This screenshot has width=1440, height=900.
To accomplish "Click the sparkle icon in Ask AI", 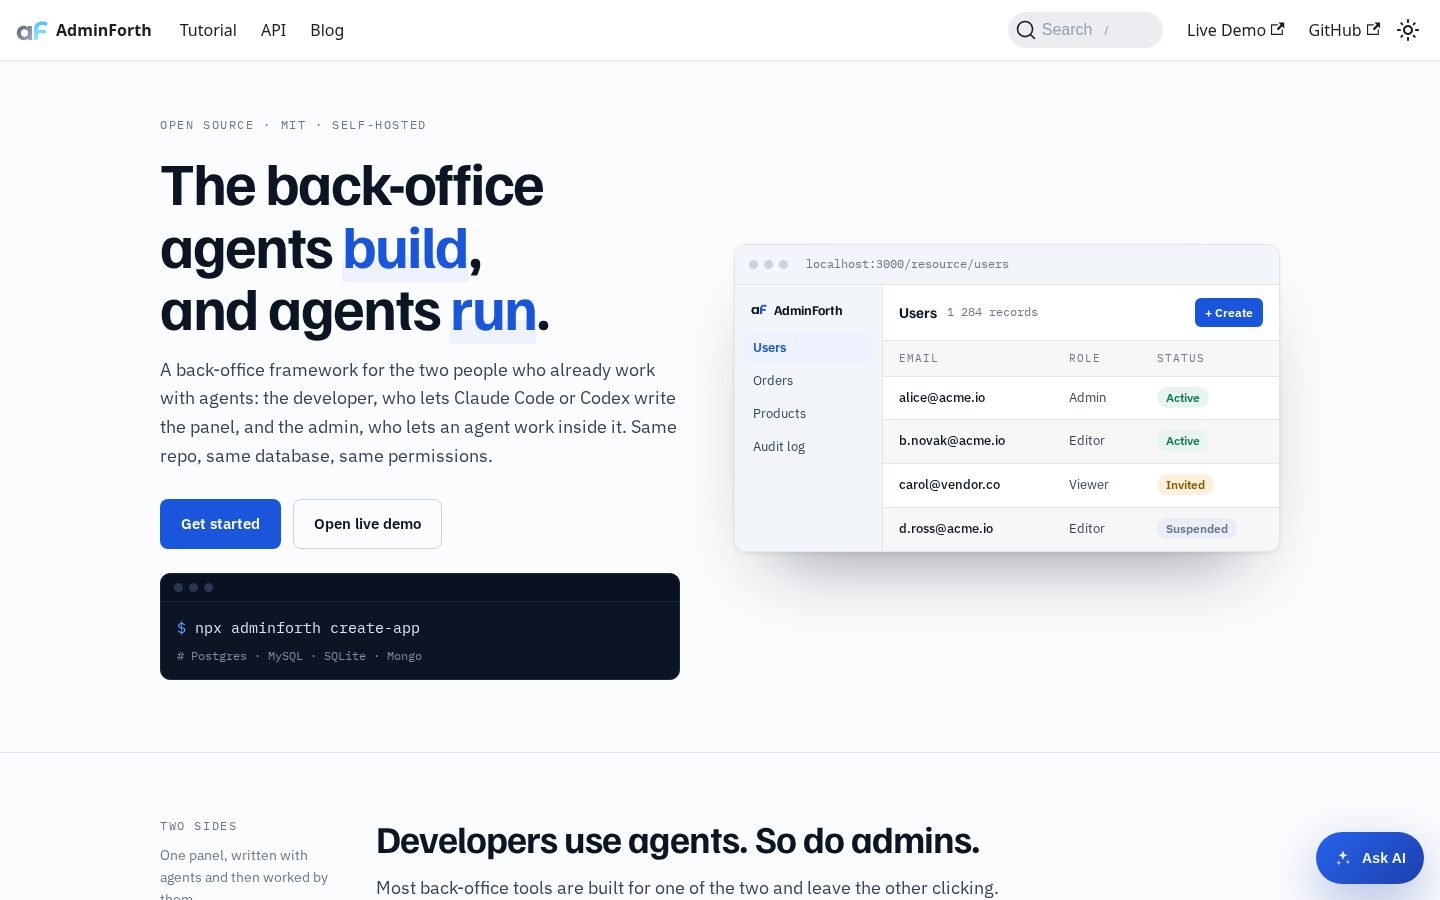I will 1343,858.
